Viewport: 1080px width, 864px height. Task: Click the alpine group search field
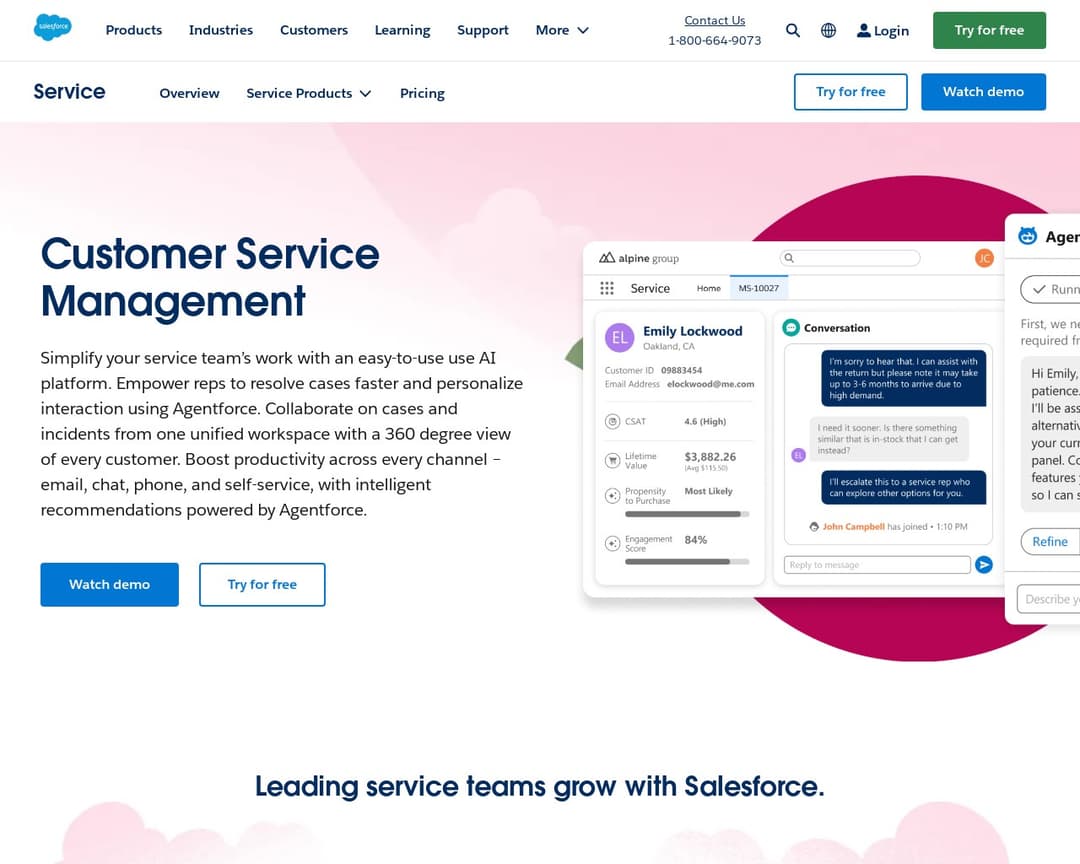850,258
